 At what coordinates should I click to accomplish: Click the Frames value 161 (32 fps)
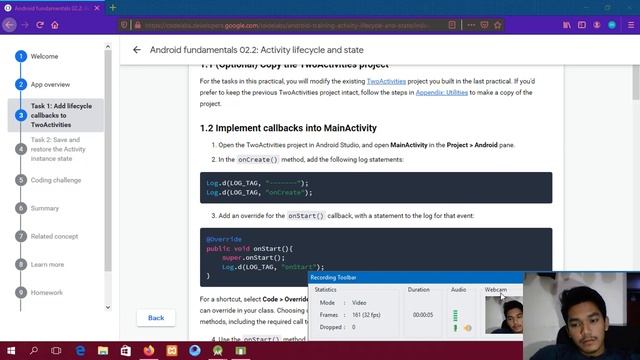366,315
